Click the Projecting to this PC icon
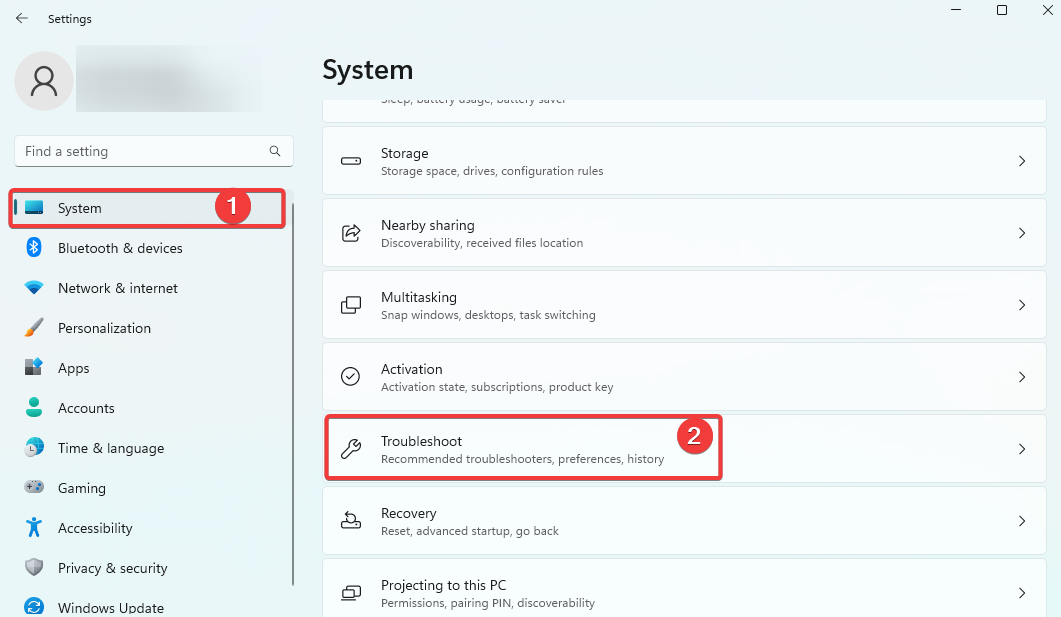1061x617 pixels. coord(351,593)
